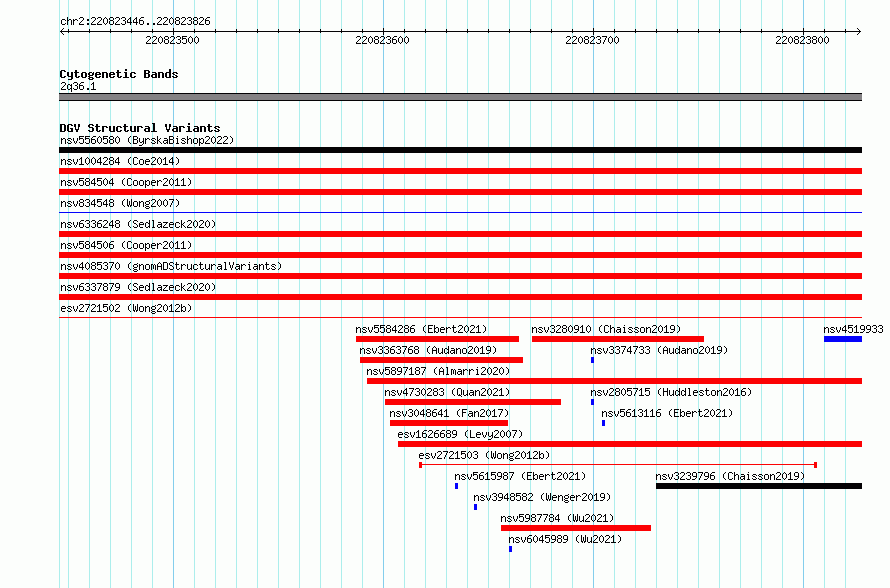Select the gray 2q36.1 cytoband bar
This screenshot has height=588, width=890.
coord(460,97)
